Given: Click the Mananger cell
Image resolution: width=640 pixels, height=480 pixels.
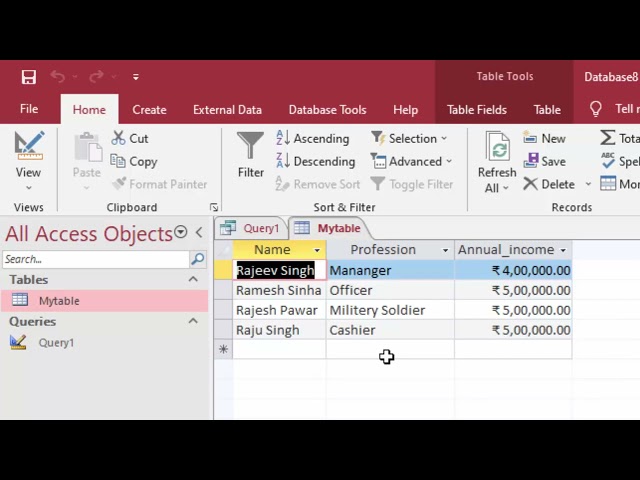Looking at the screenshot, I should (390, 270).
